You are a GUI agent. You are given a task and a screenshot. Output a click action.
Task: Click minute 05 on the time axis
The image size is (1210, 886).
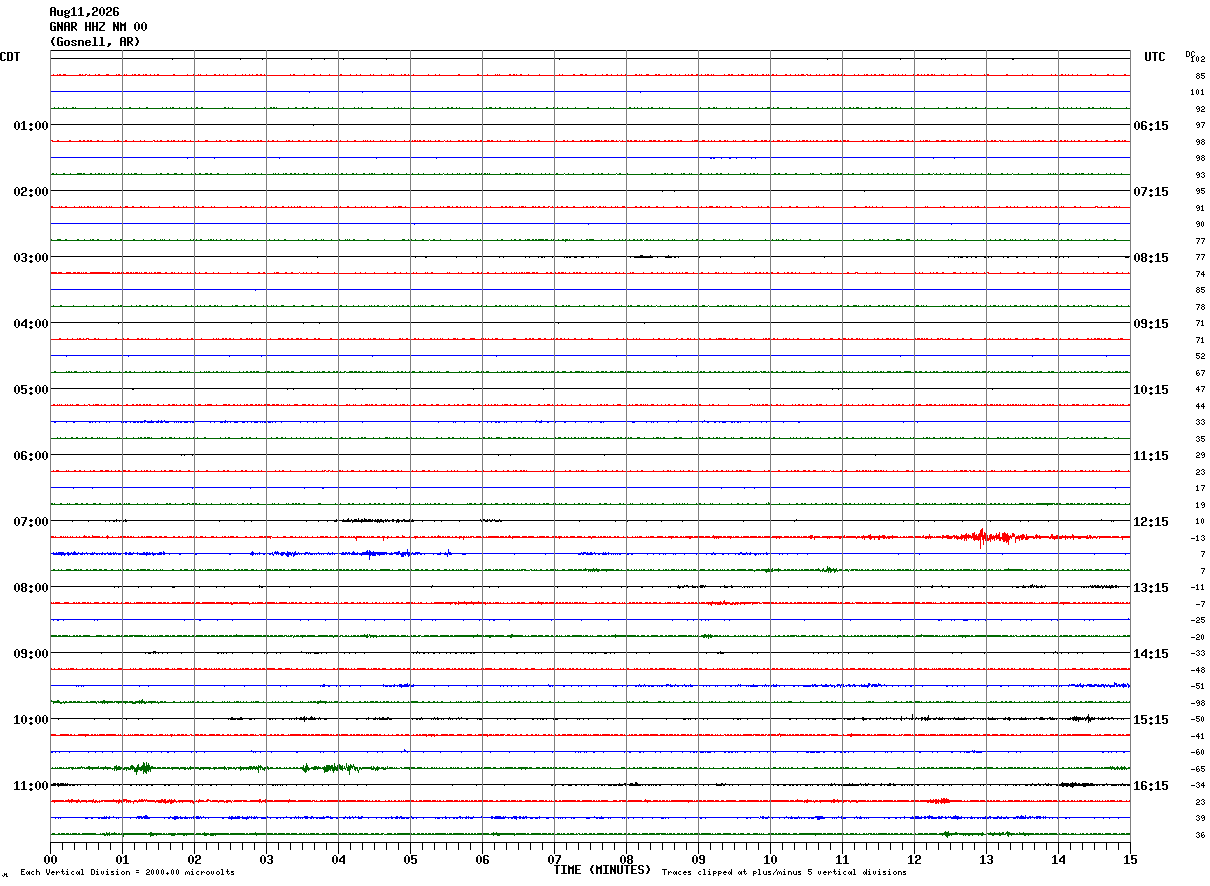pos(410,859)
